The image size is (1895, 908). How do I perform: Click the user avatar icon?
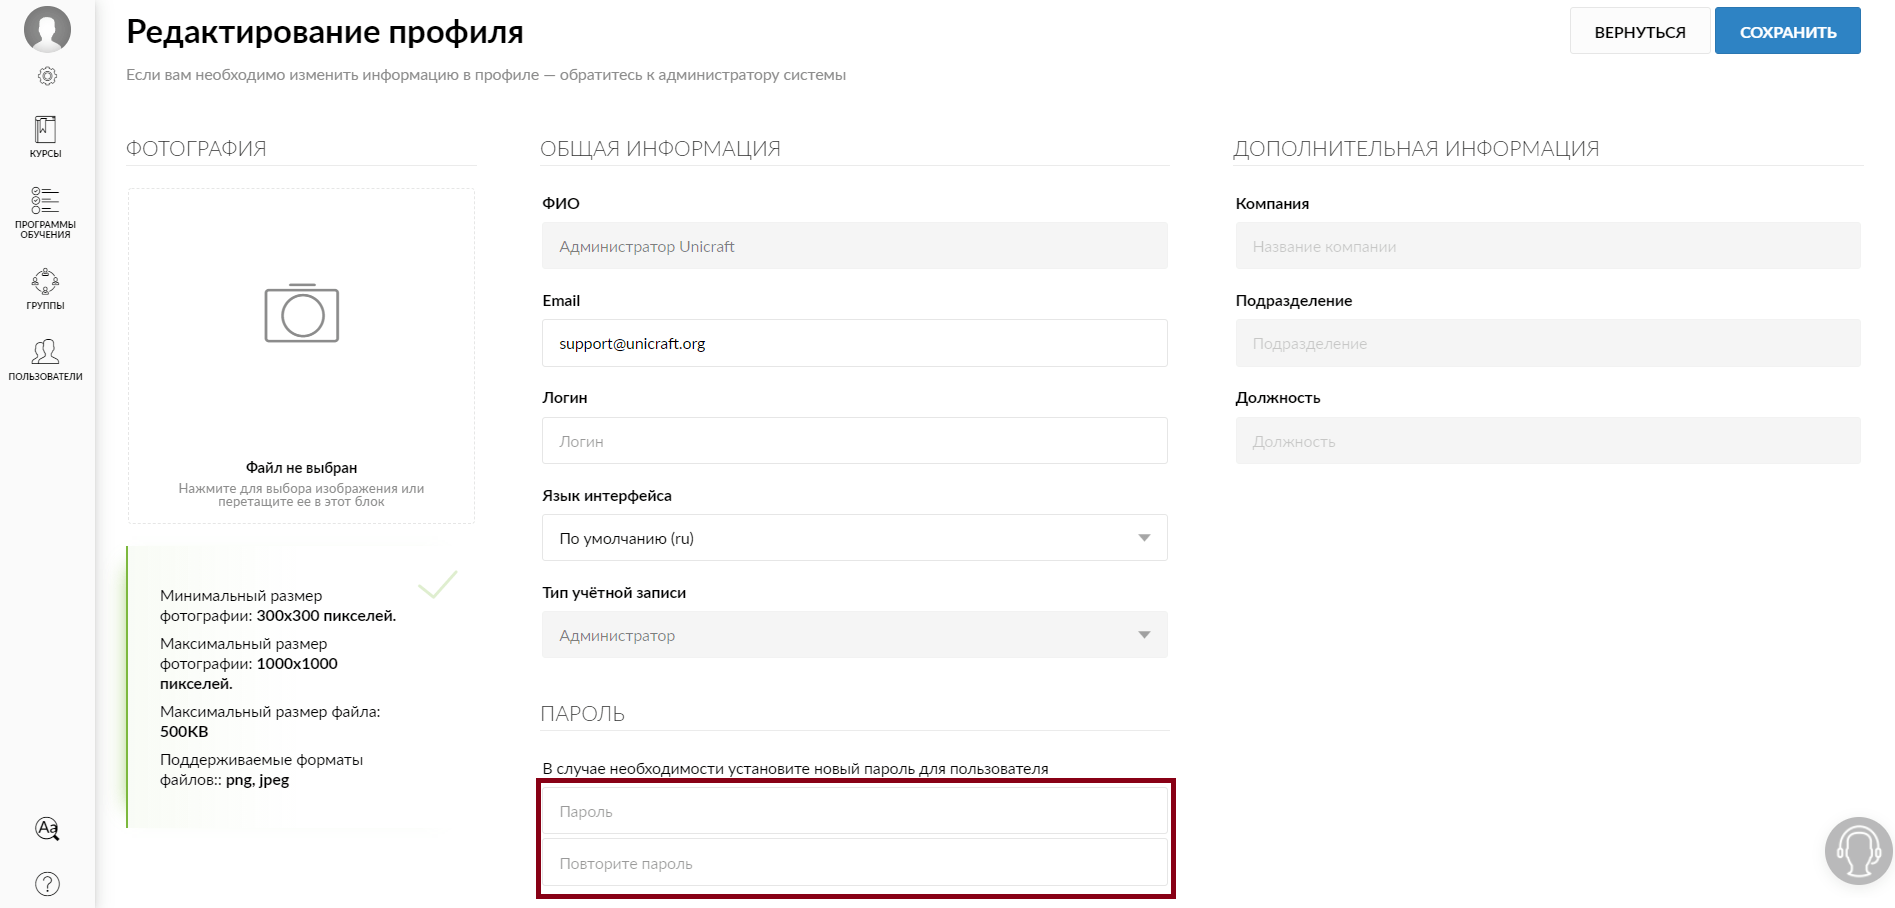[47, 29]
